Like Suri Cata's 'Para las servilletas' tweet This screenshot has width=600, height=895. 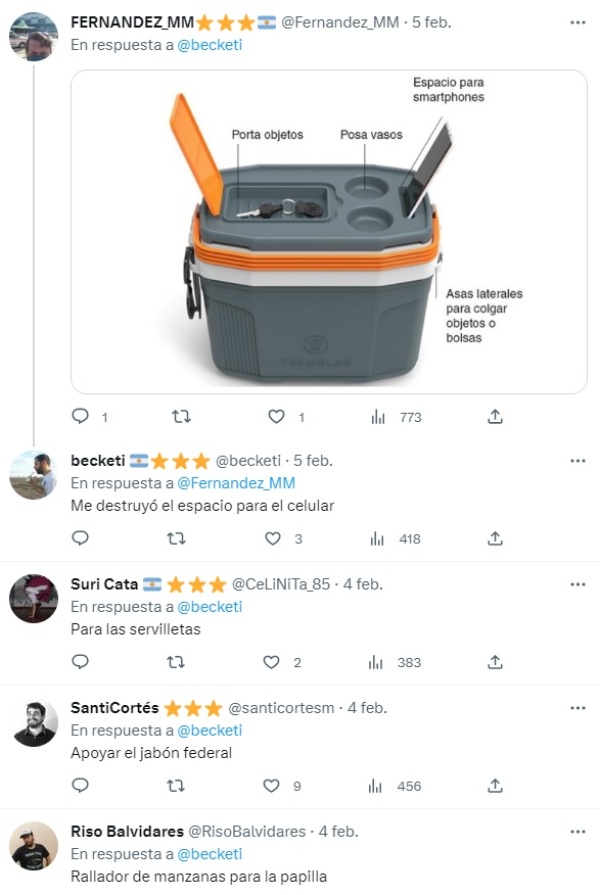tap(271, 662)
